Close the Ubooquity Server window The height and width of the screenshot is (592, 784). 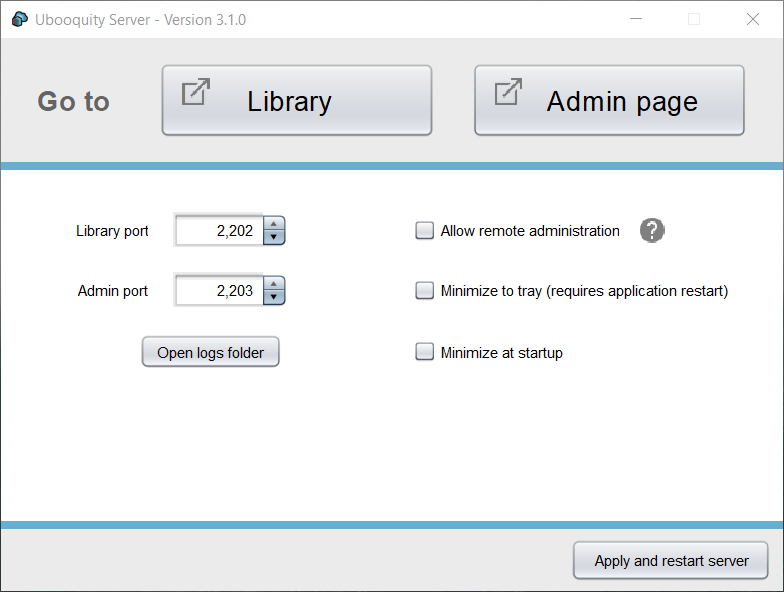pyautogui.click(x=753, y=19)
